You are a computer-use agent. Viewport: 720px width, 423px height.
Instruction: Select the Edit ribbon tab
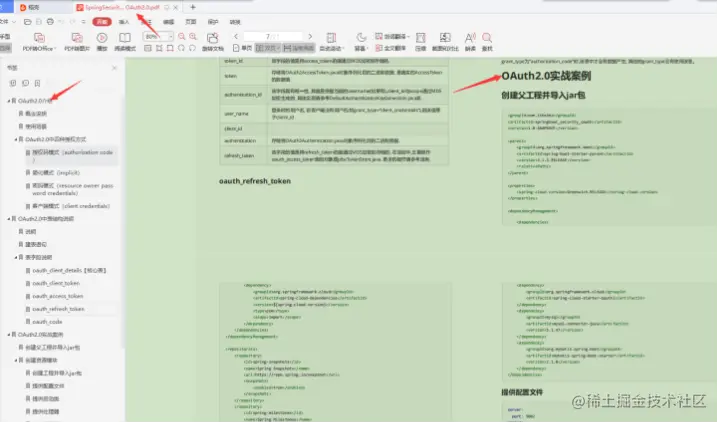(169, 22)
